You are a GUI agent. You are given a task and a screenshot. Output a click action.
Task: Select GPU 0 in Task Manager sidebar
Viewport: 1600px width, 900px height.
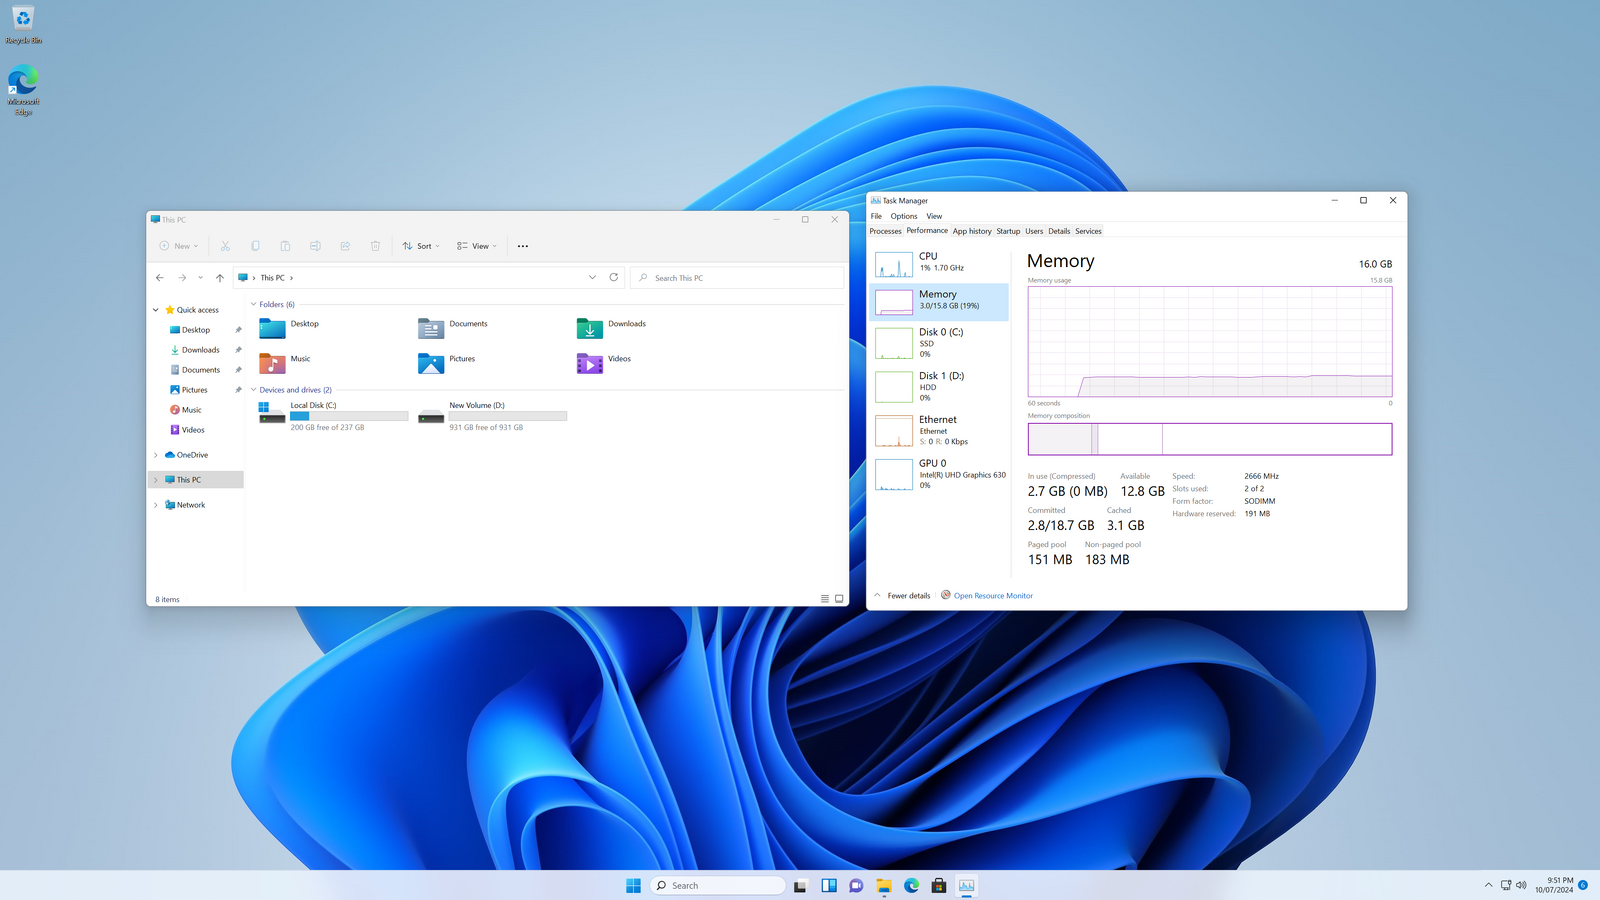939,475
